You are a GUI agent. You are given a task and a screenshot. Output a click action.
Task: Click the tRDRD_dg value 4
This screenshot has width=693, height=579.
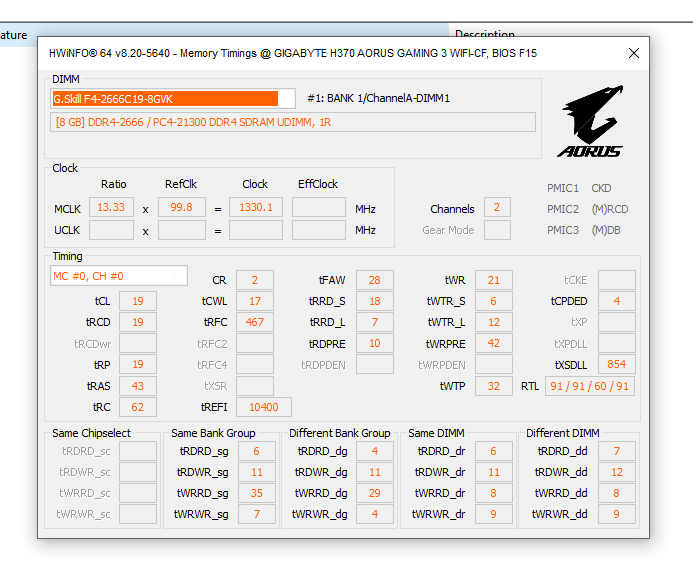tap(375, 451)
